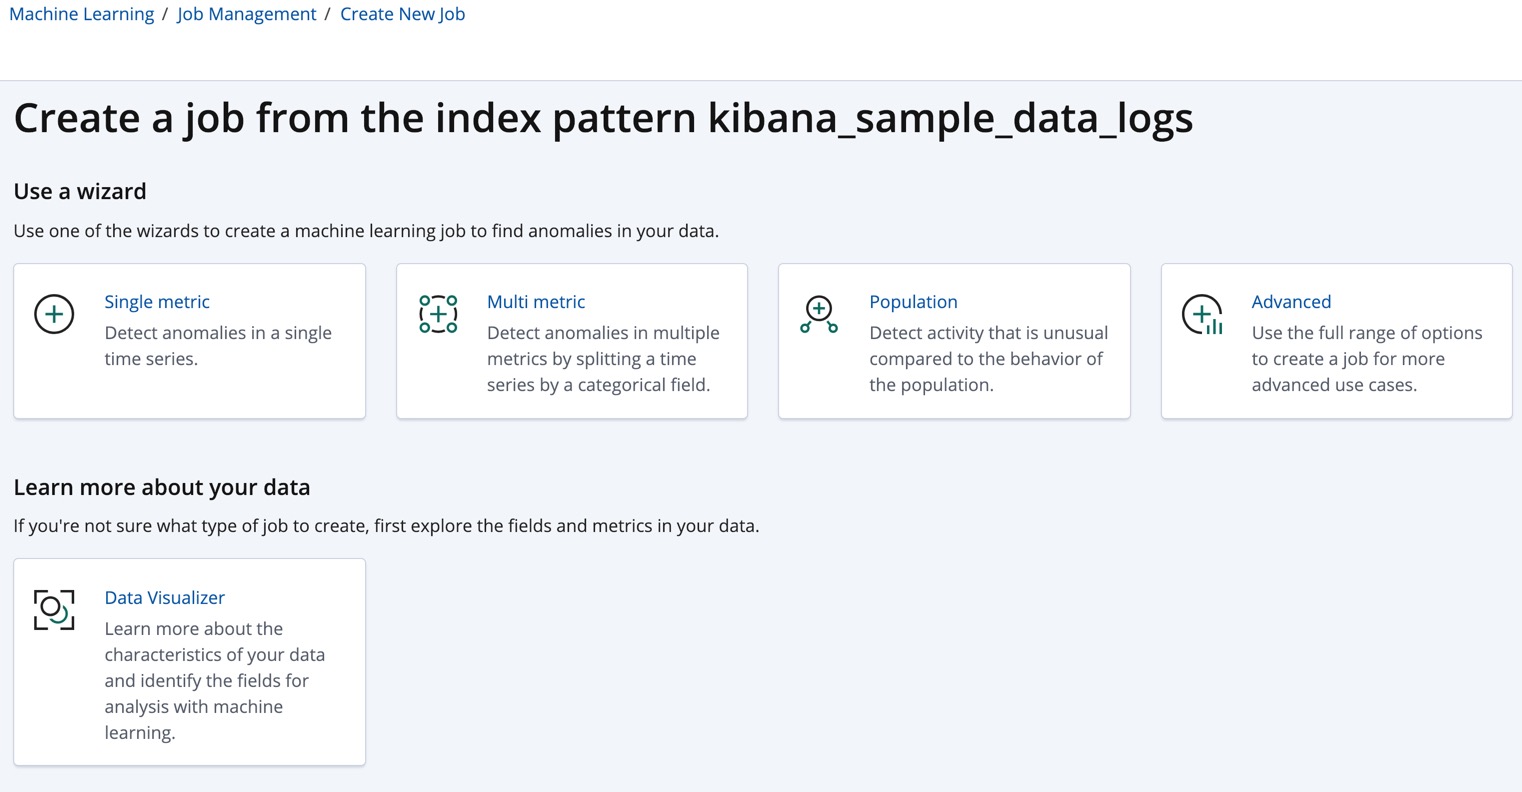Select the Advanced job title link
The width and height of the screenshot is (1522, 792).
tap(1291, 302)
